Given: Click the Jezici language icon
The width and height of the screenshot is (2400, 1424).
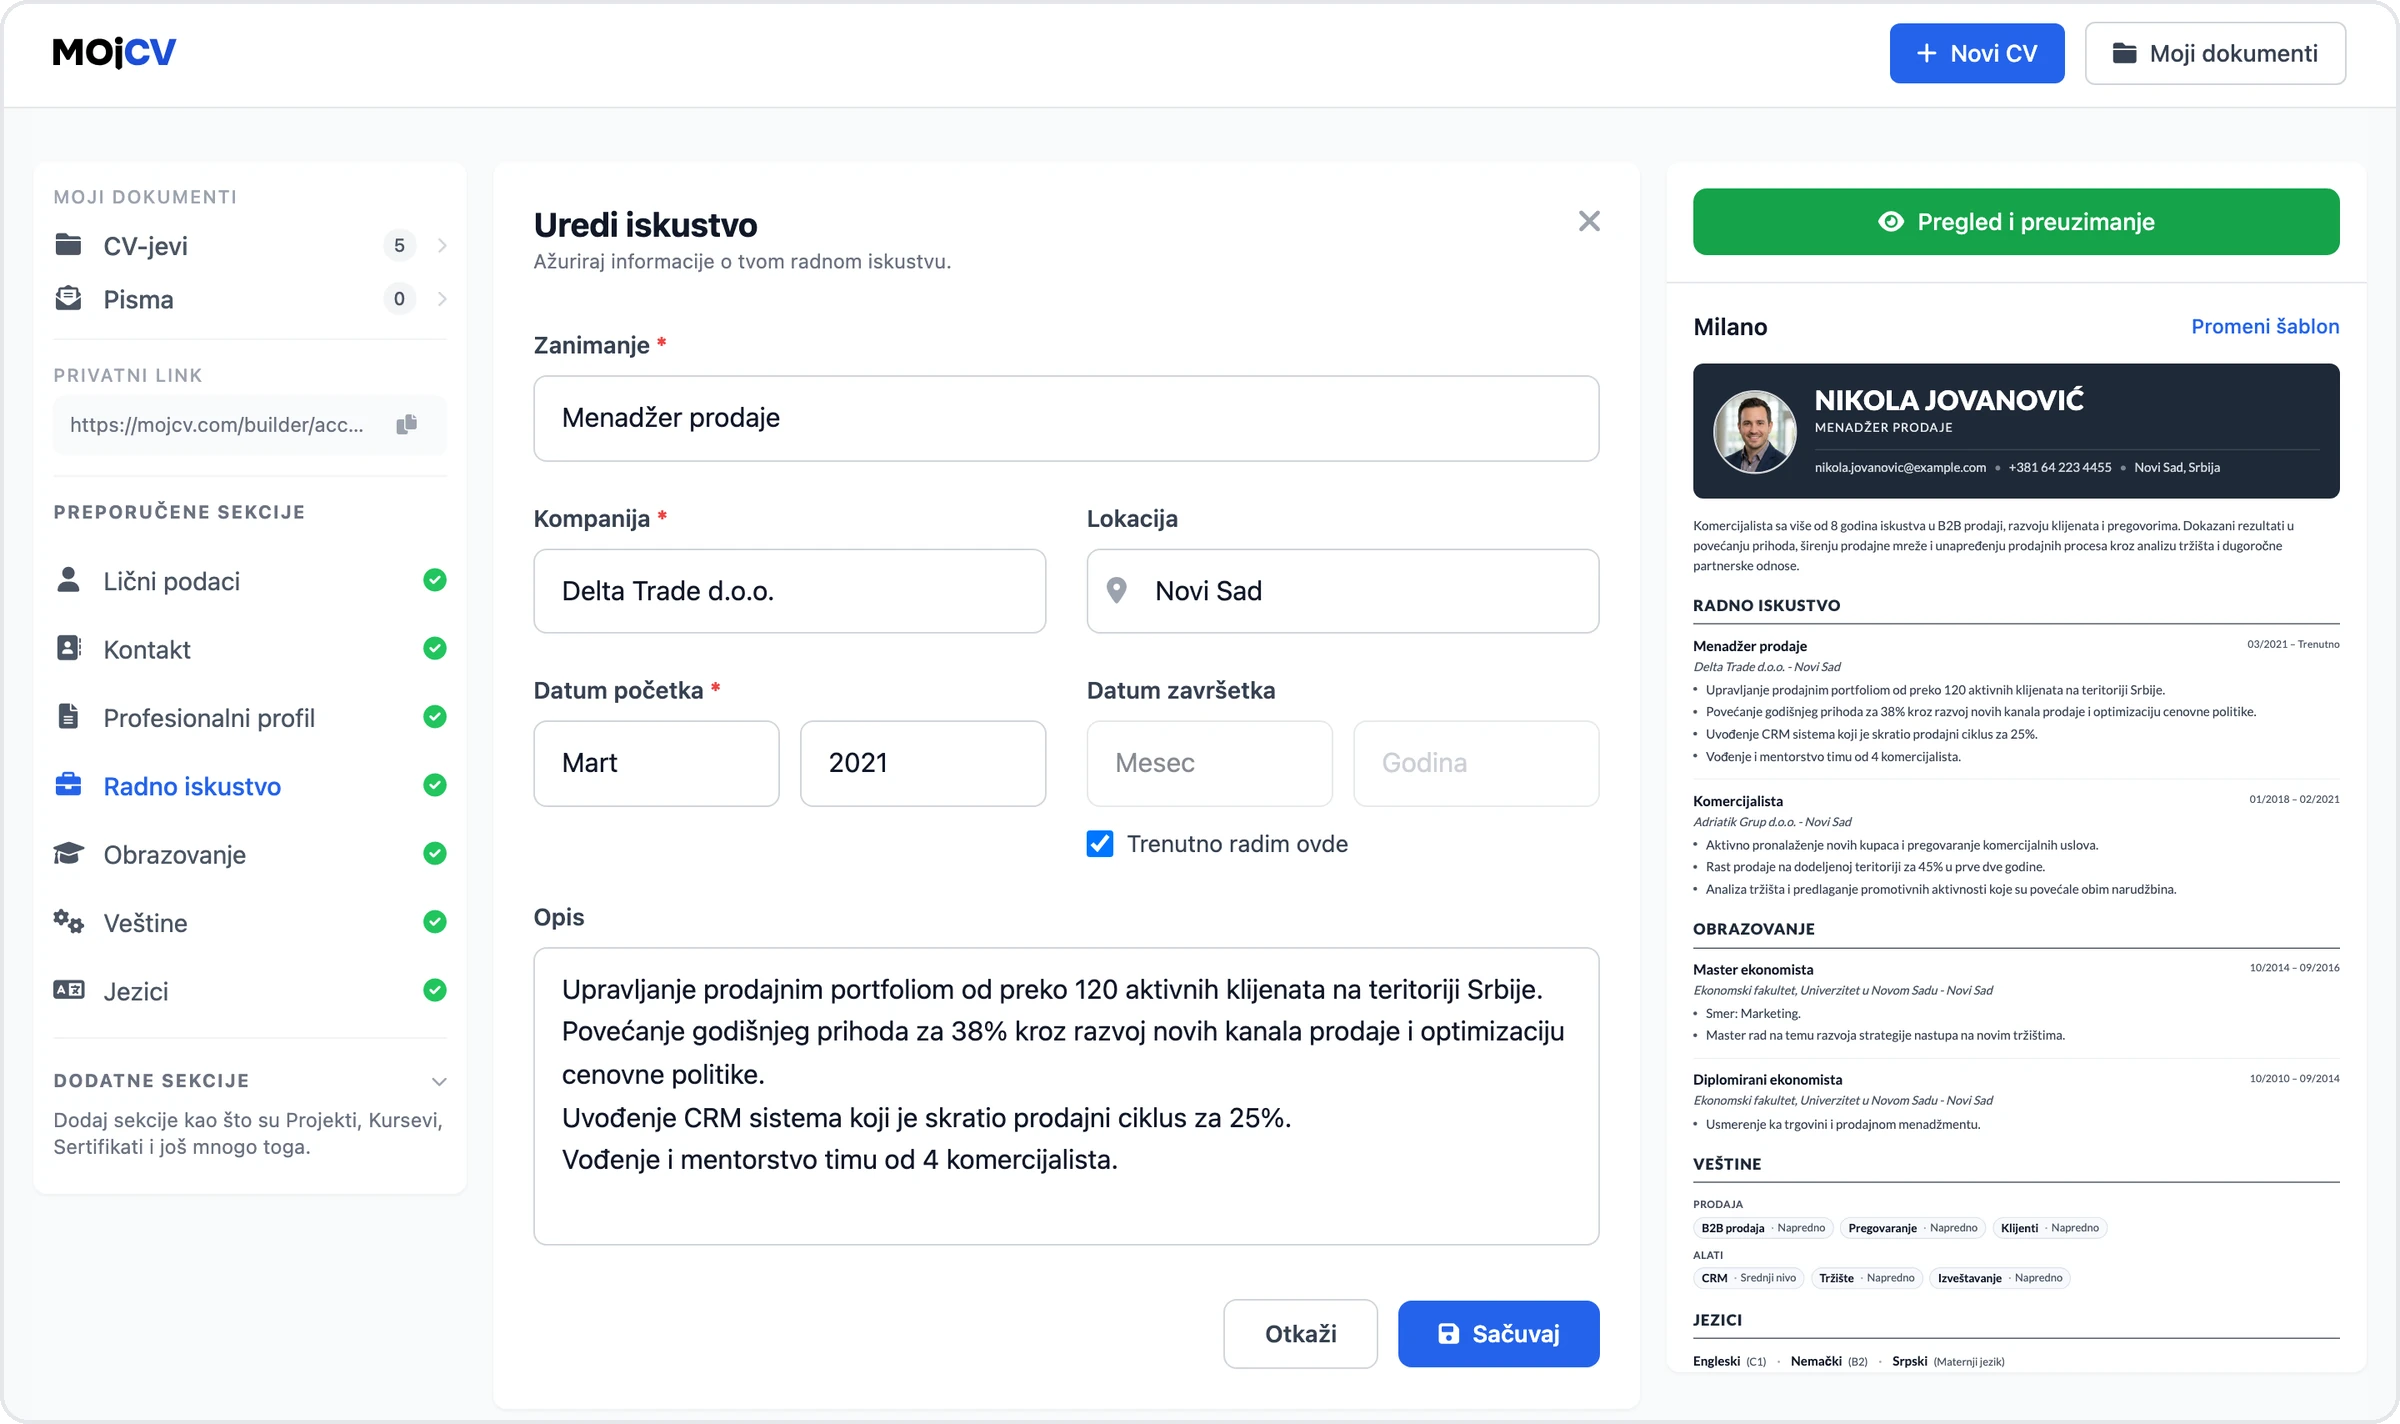Looking at the screenshot, I should (x=68, y=990).
